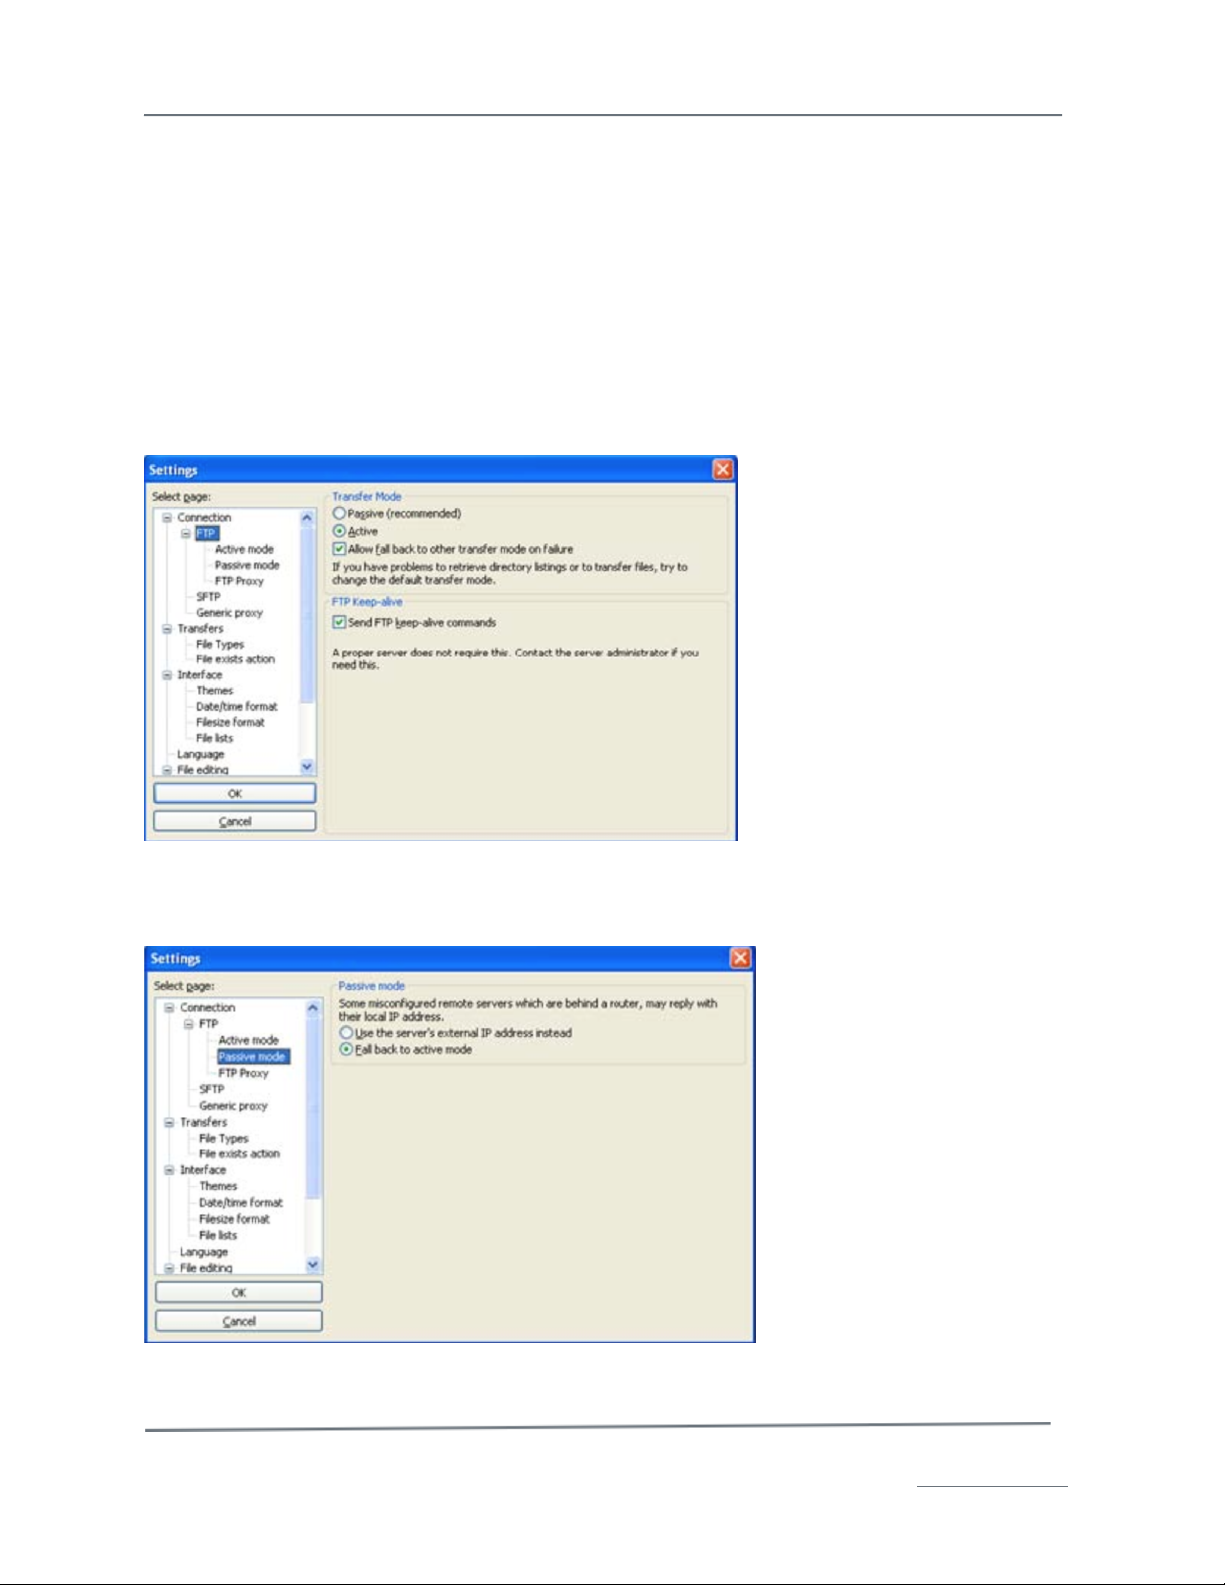
Task: Open Date/time format in lower Settings
Action: [241, 1203]
